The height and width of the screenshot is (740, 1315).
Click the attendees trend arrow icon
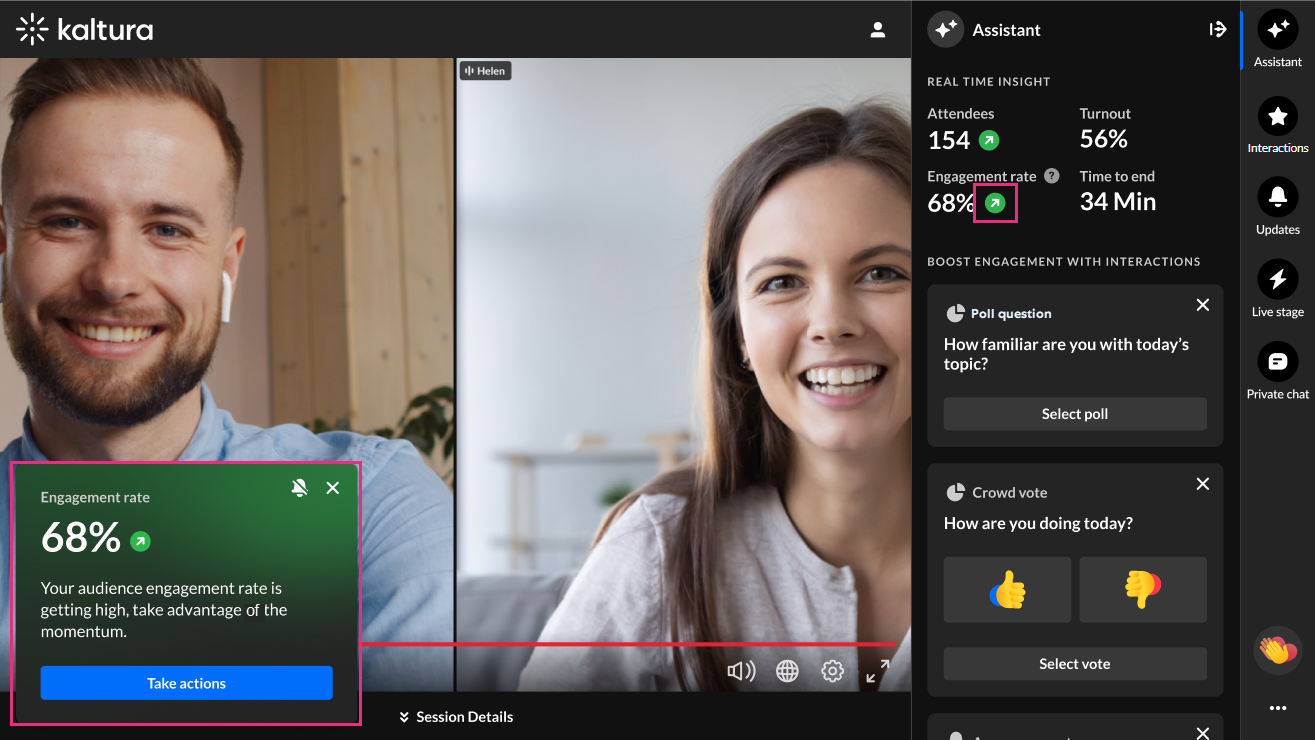[x=988, y=140]
